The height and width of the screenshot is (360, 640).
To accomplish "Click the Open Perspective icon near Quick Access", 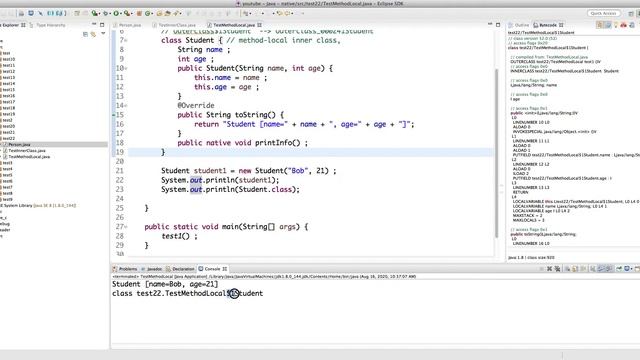I will 631,13.
